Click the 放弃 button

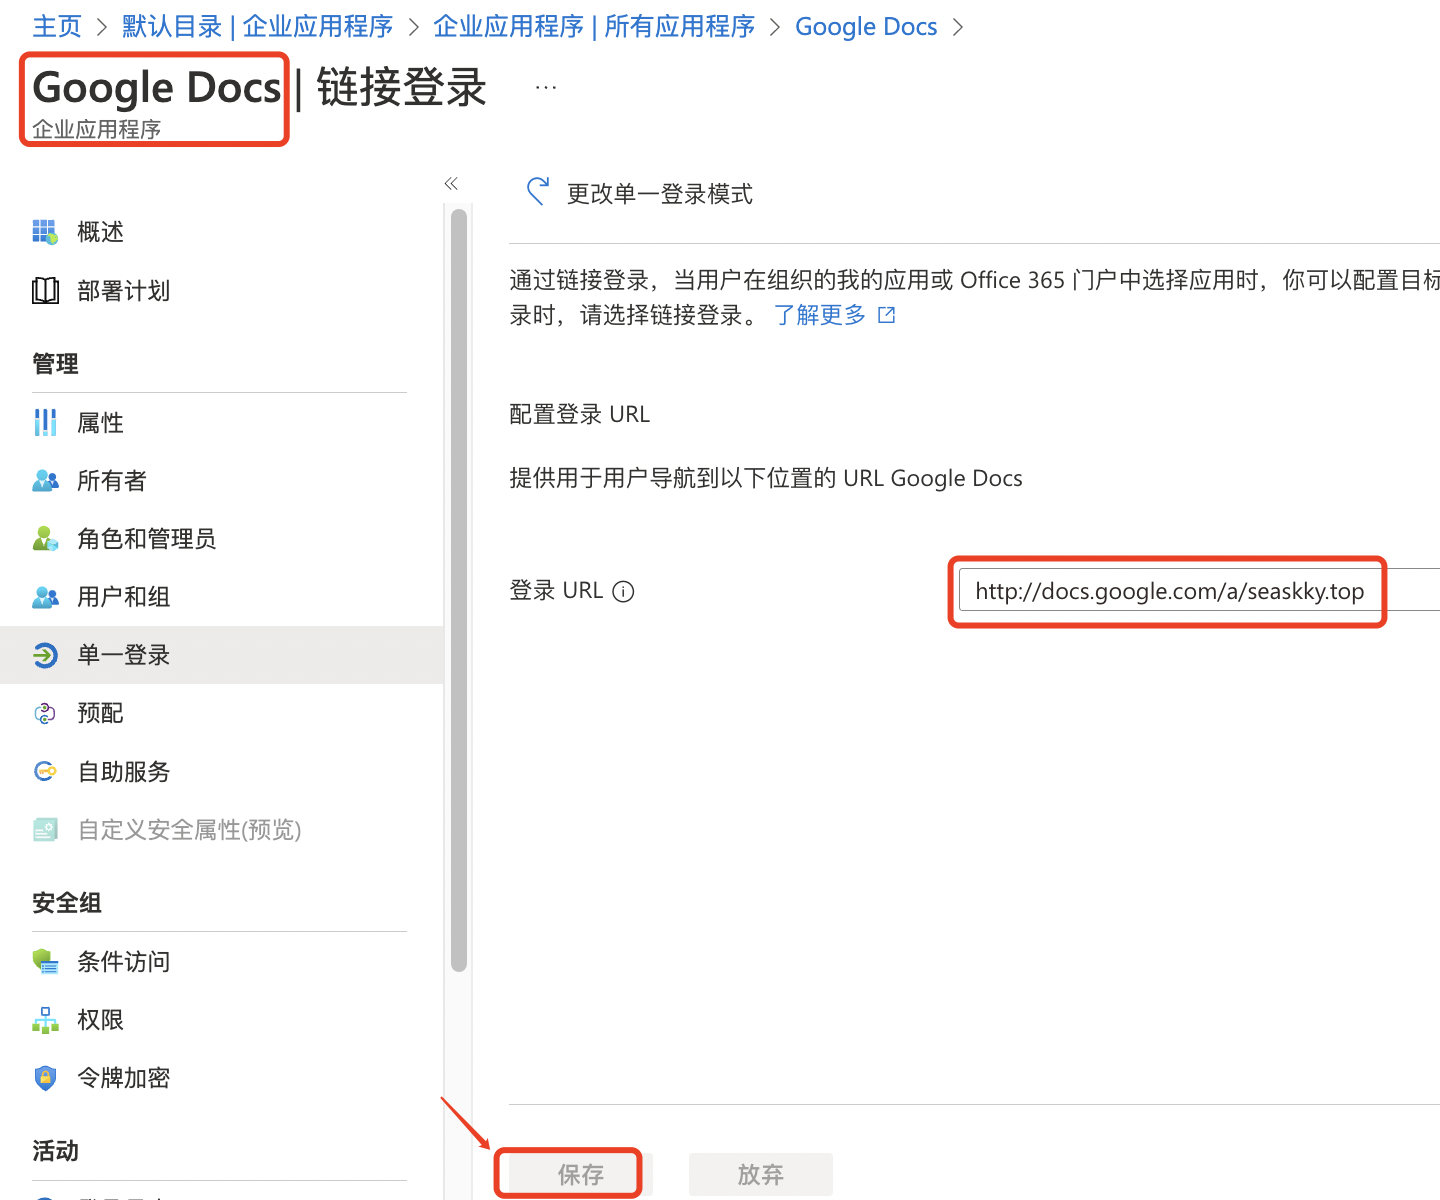tap(761, 1174)
